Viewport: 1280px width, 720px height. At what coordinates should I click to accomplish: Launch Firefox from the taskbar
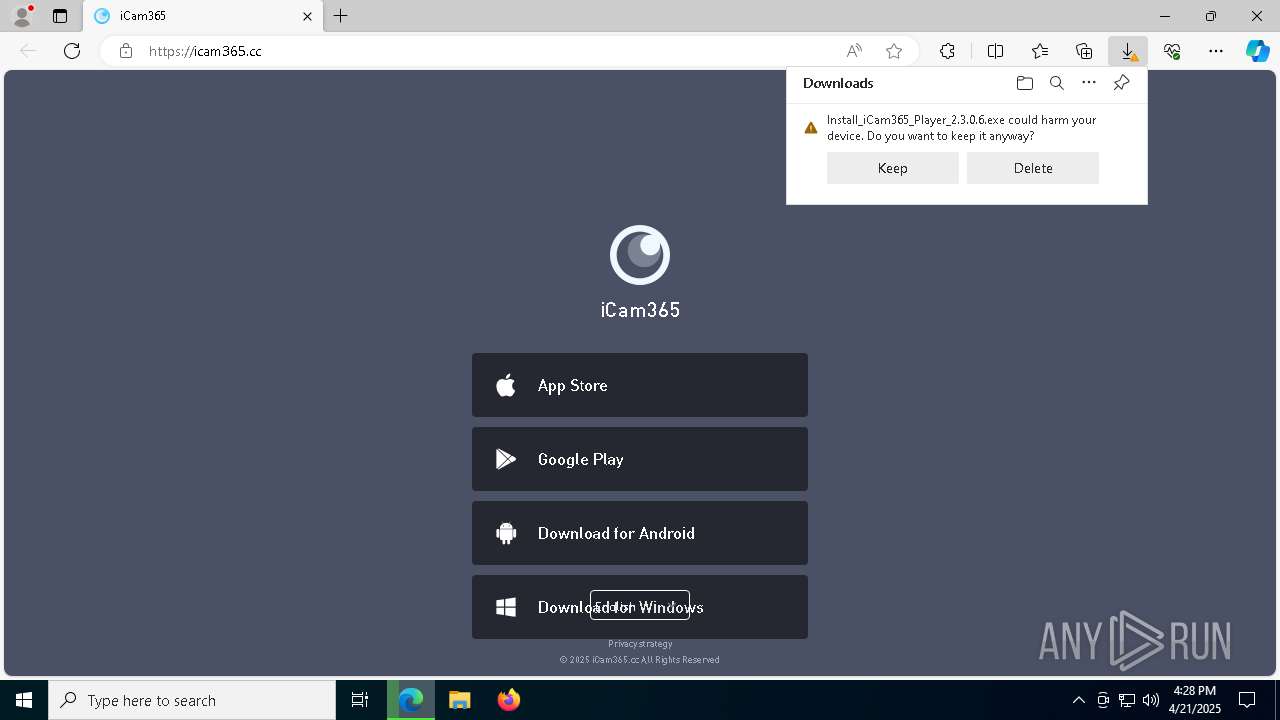pos(509,700)
